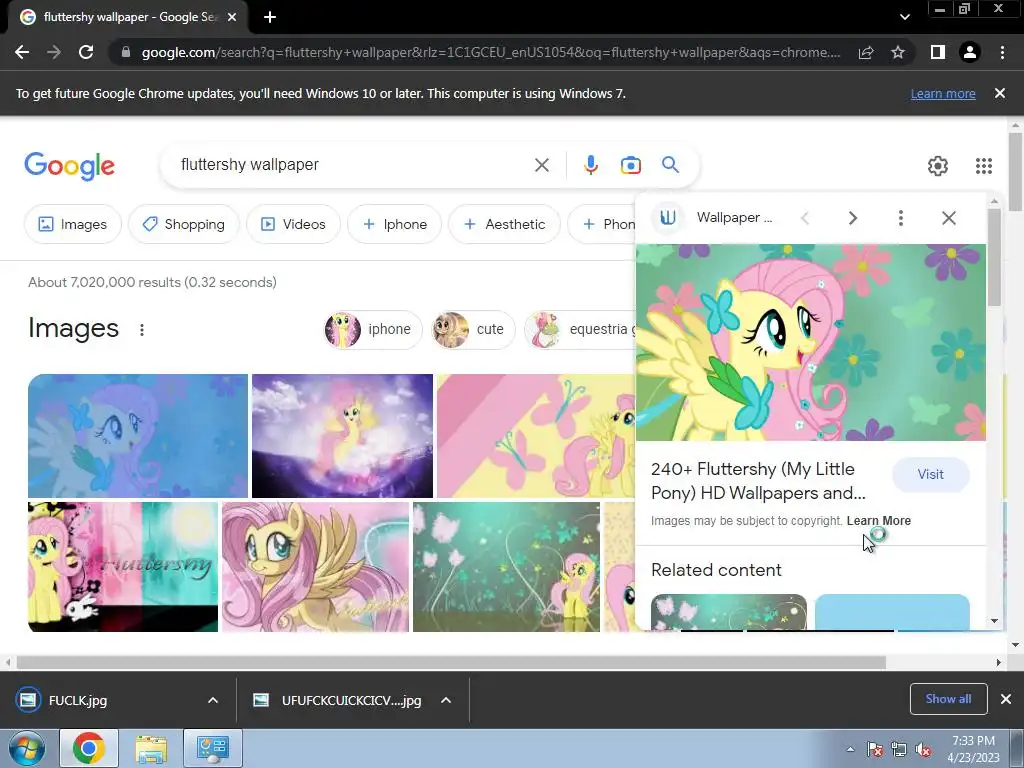This screenshot has height=768, width=1024.
Task: Open Windows Explorer from the taskbar
Action: pos(151,748)
